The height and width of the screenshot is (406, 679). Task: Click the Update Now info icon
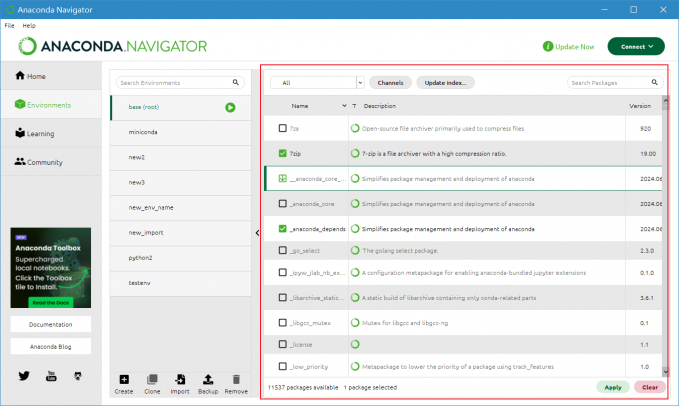[548, 46]
